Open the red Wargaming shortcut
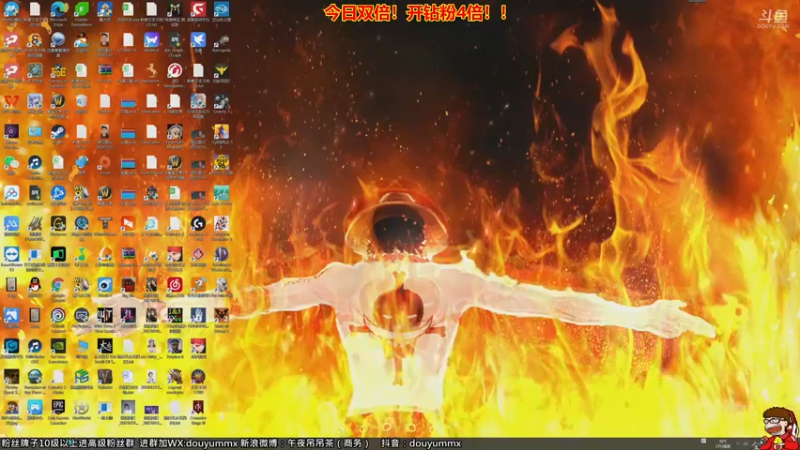Viewport: 800px width, 450px height. pyautogui.click(x=174, y=70)
